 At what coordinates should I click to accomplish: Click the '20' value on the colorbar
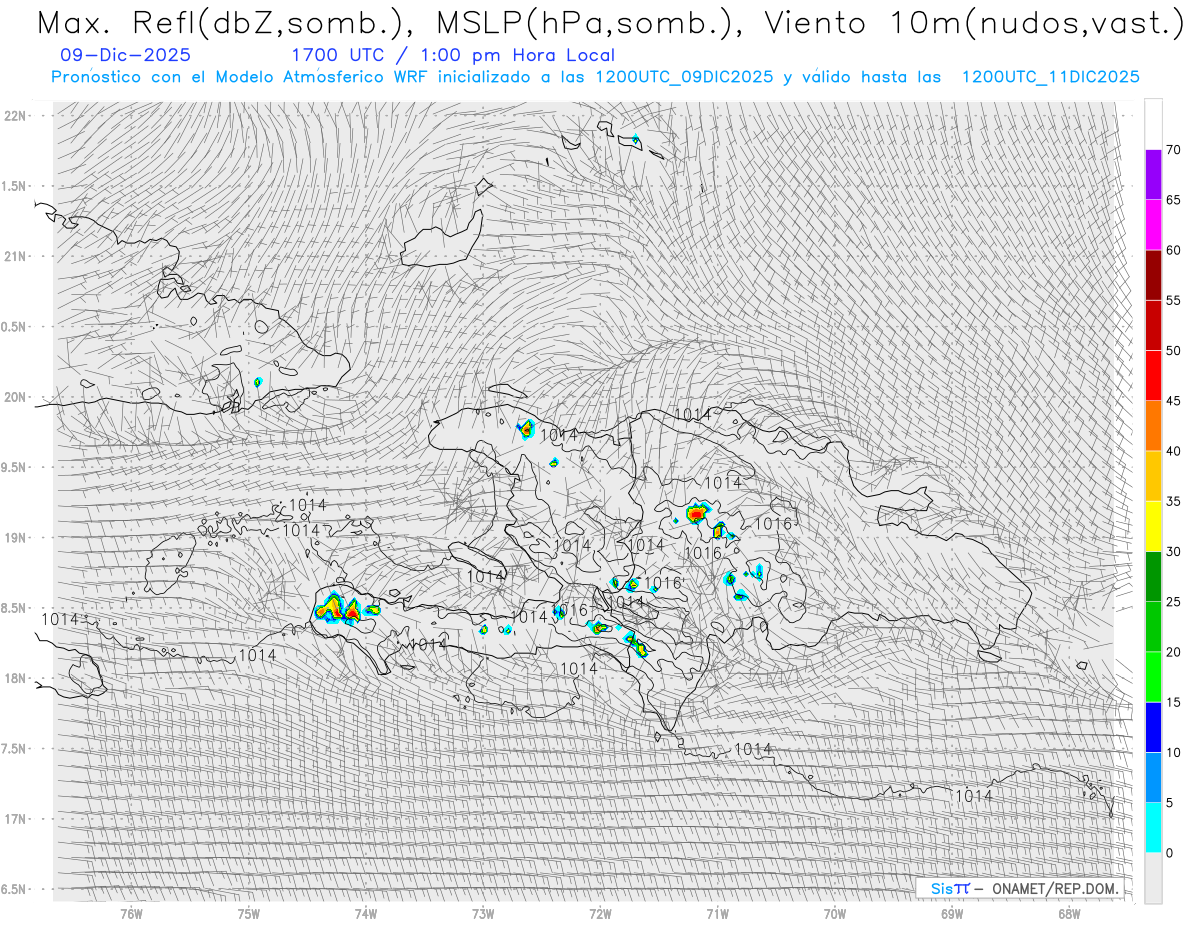[1174, 652]
